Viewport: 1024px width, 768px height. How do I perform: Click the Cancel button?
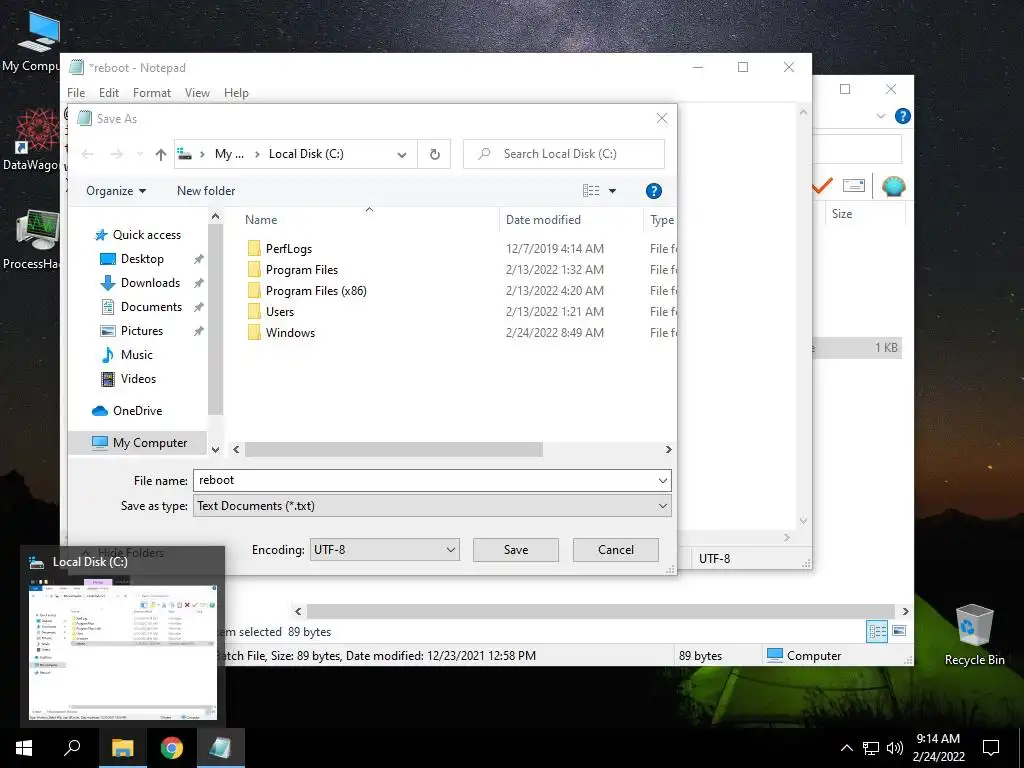tap(616, 550)
